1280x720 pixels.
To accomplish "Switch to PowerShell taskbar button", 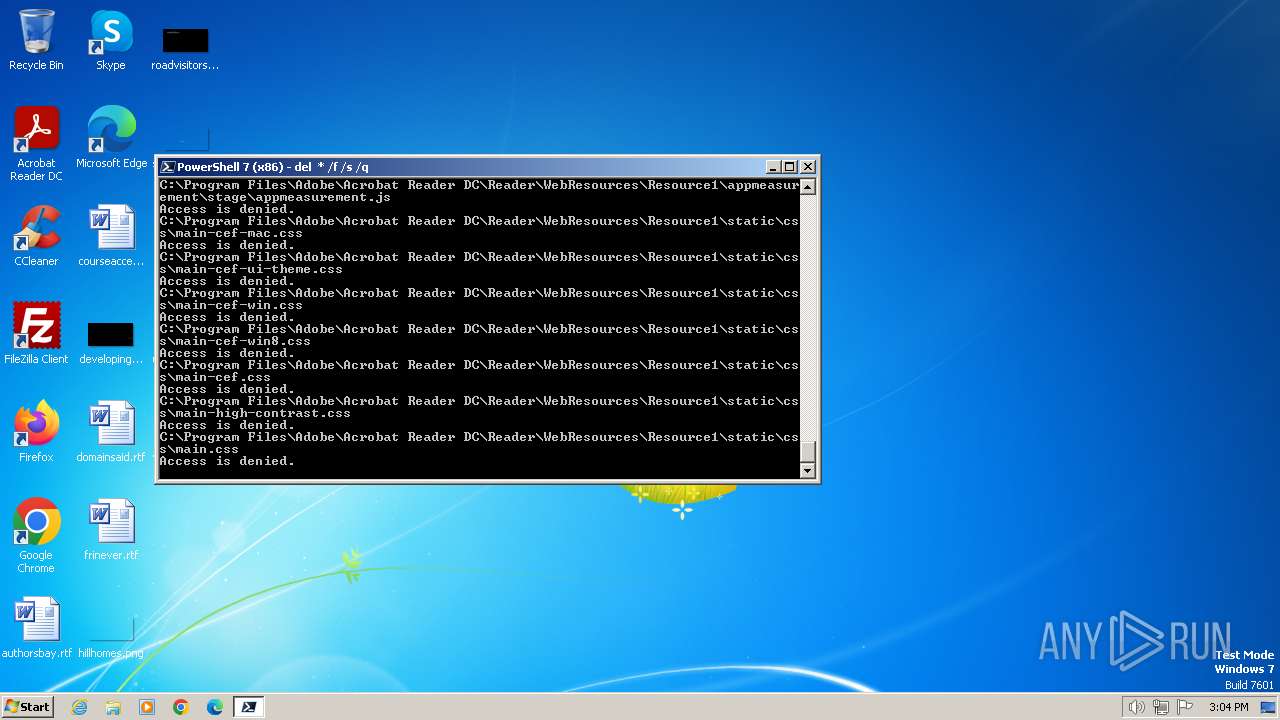I will click(249, 707).
